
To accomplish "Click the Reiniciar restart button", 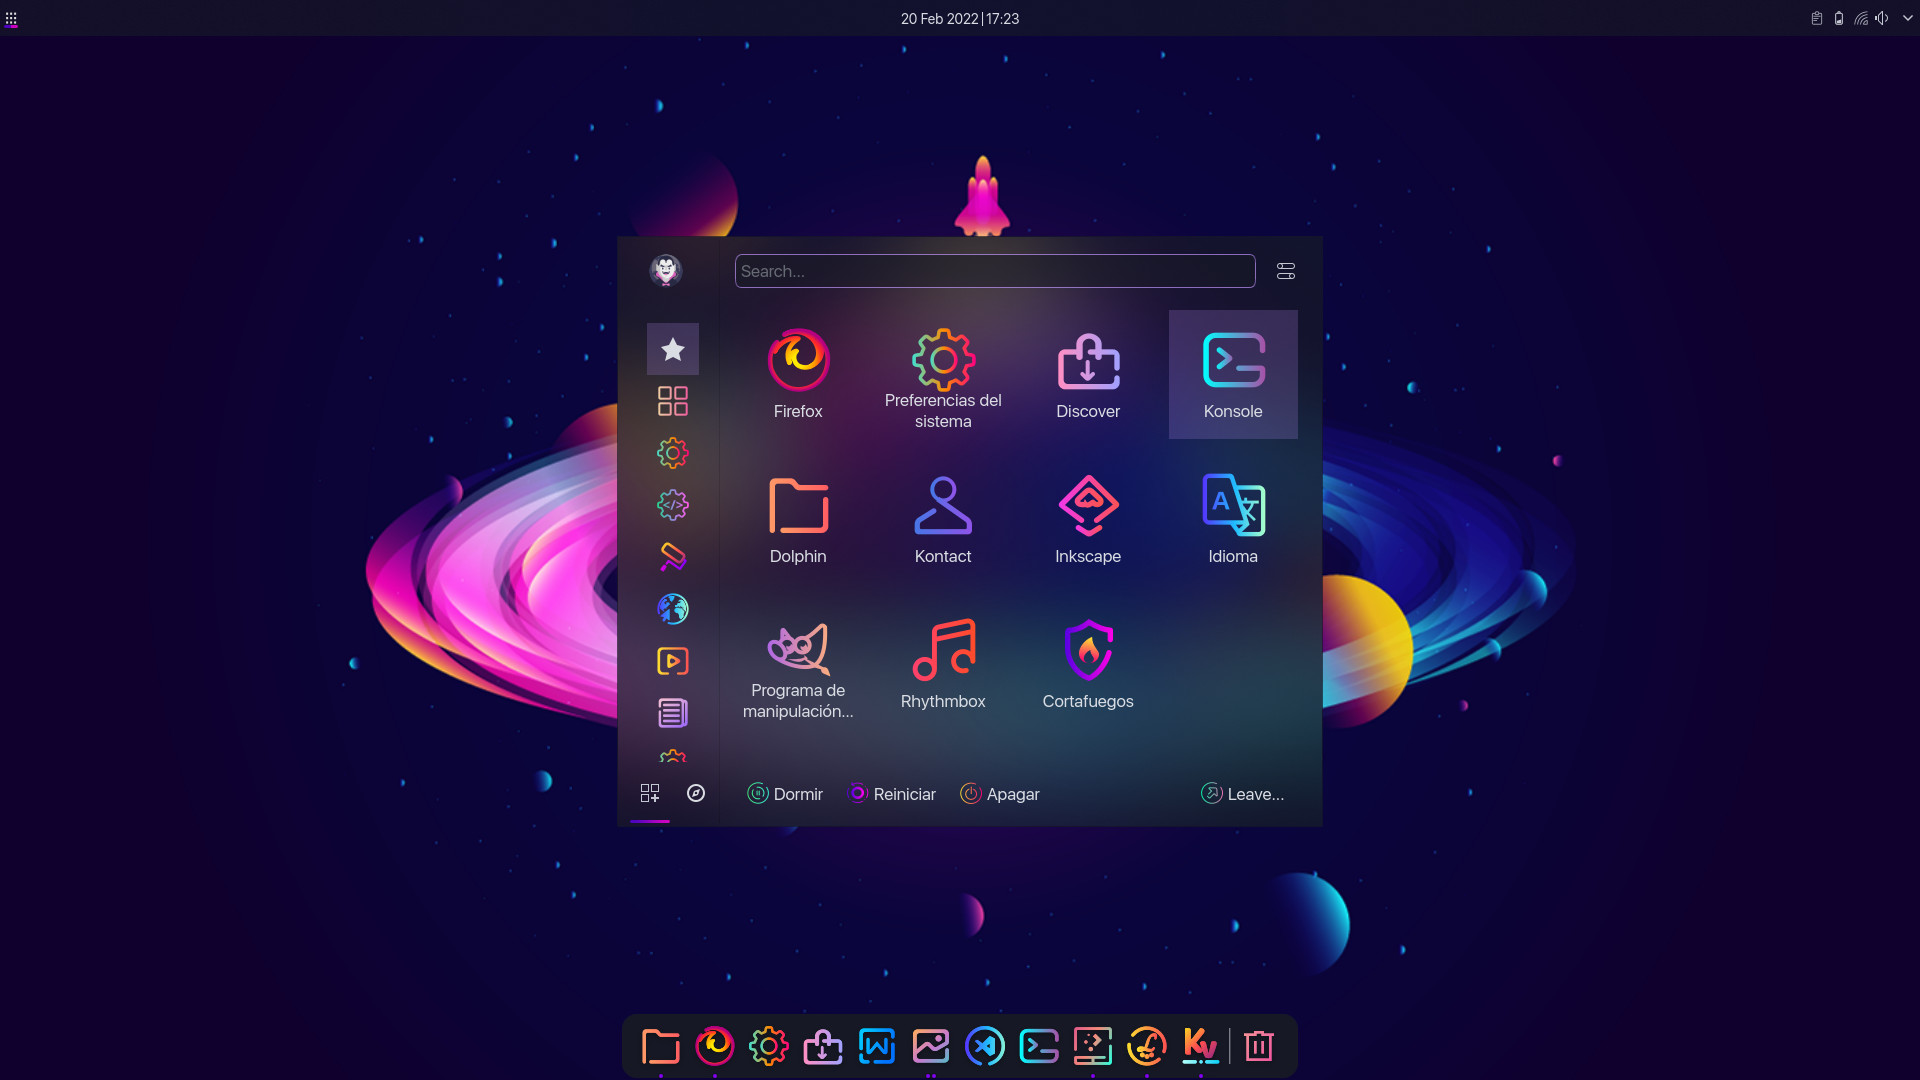I will pos(892,794).
